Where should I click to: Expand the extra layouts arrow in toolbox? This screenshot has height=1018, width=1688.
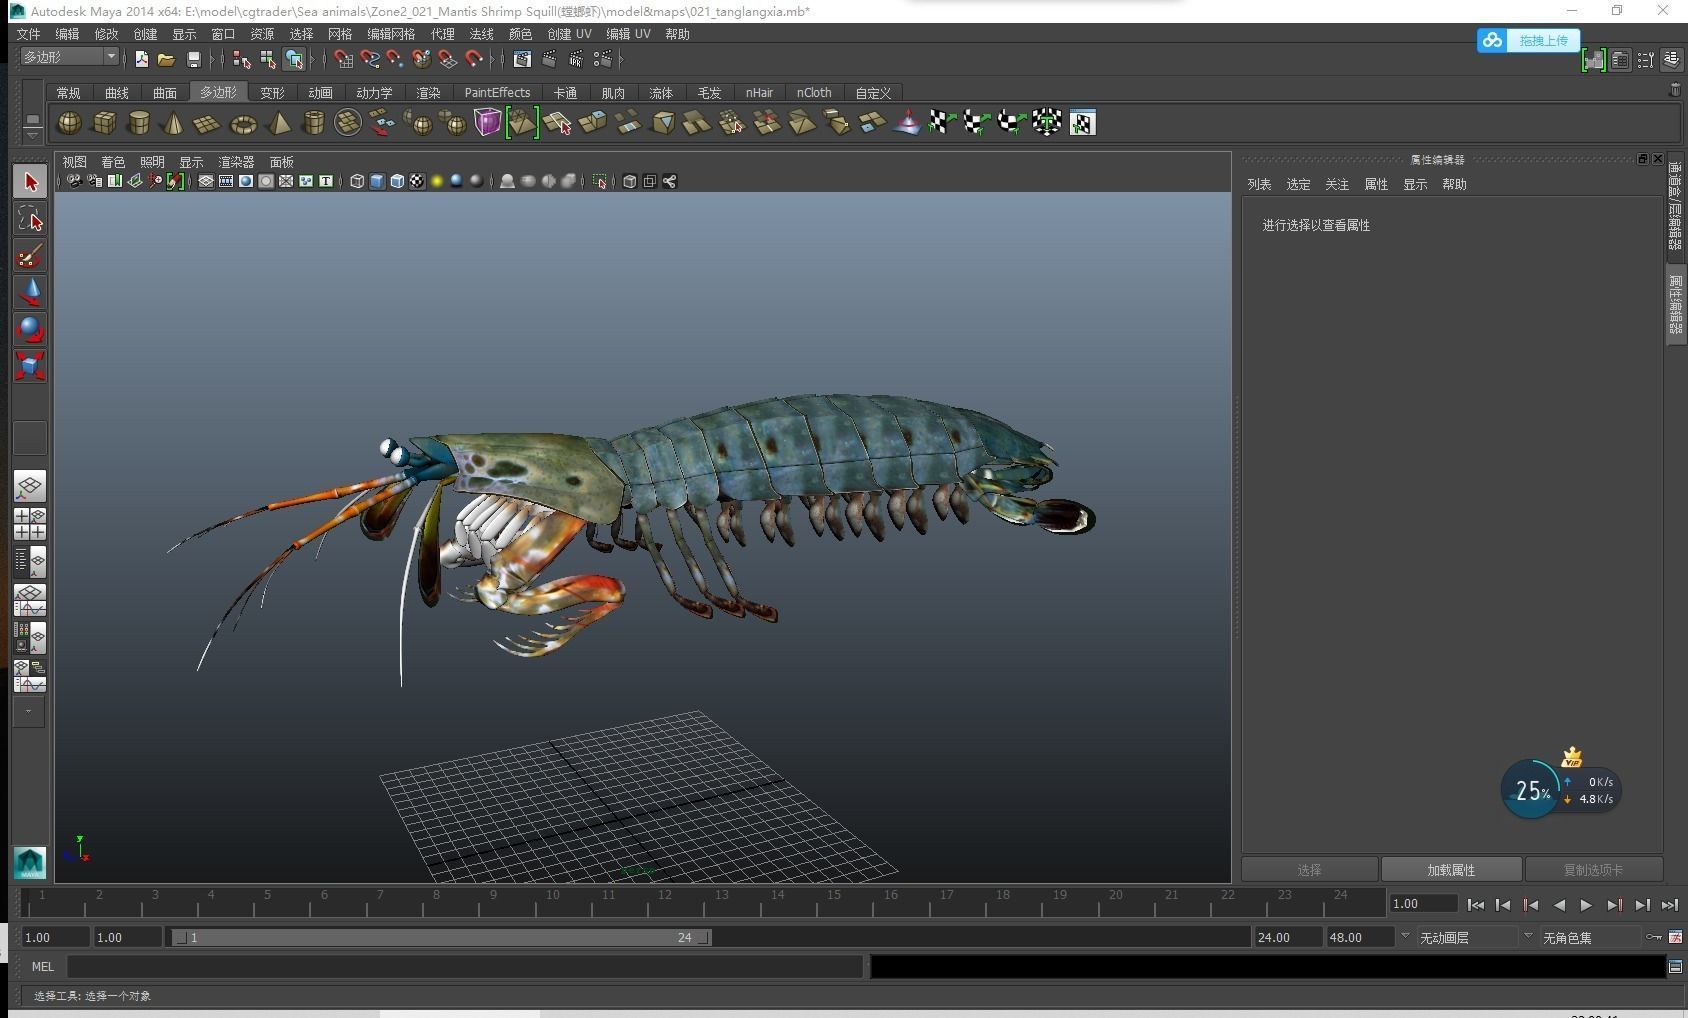tap(28, 712)
